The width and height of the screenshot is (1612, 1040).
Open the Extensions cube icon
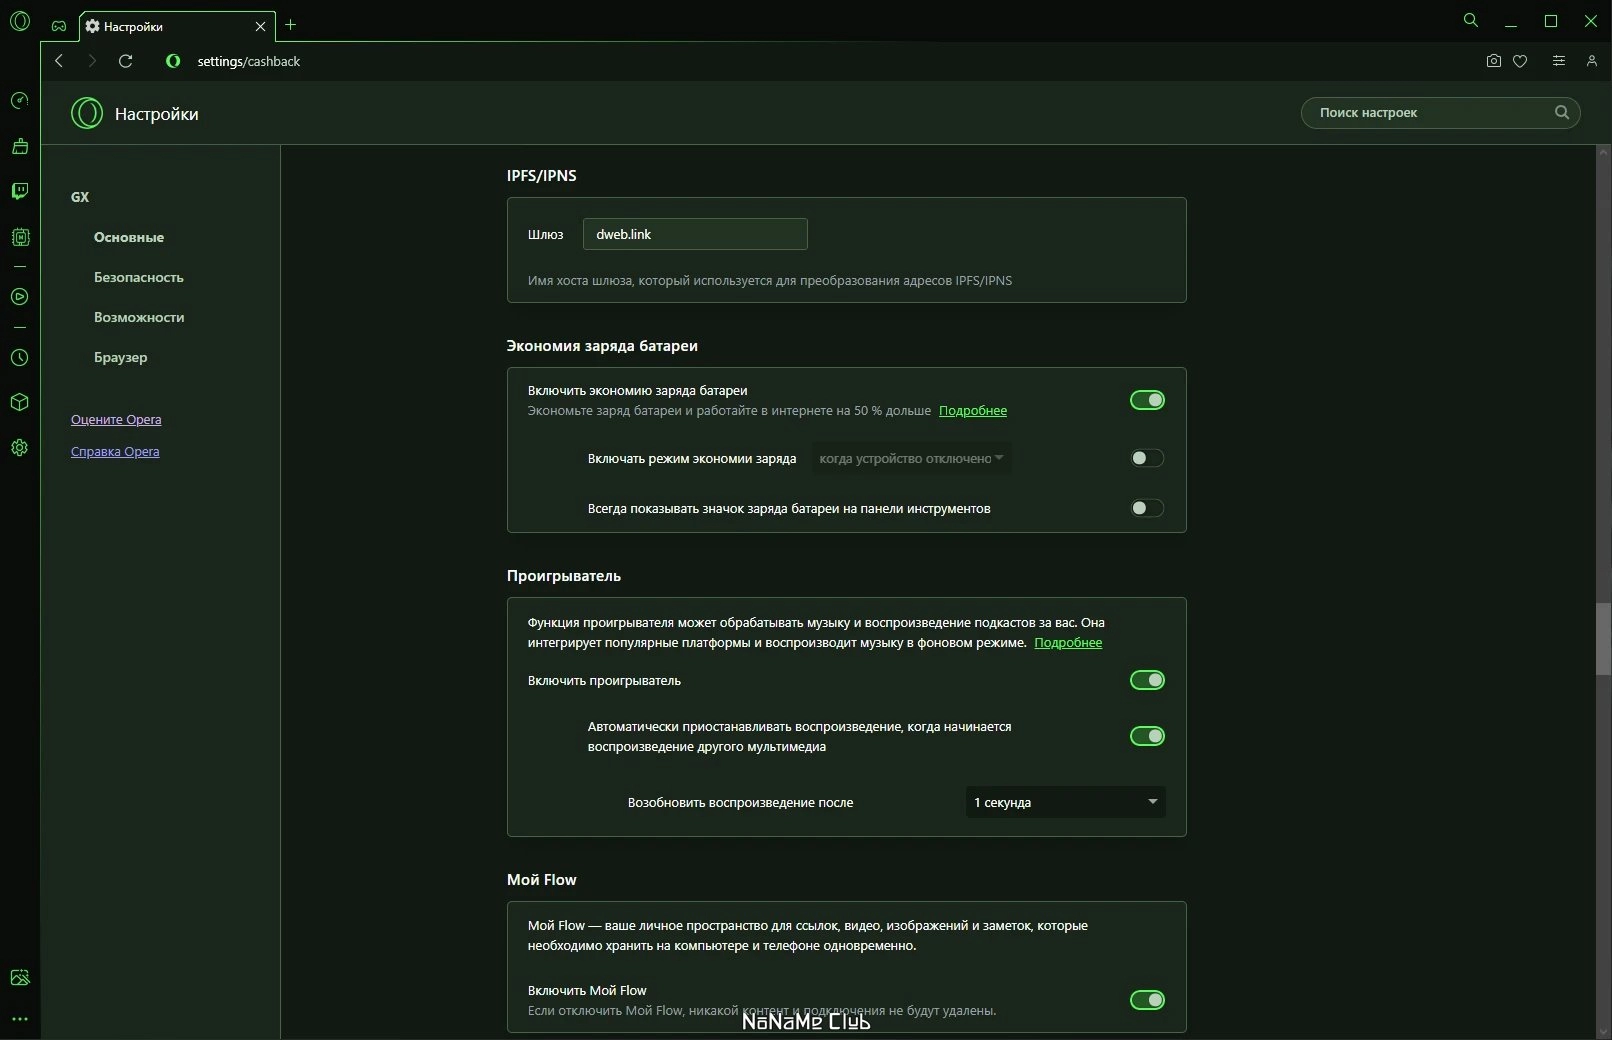click(x=20, y=402)
